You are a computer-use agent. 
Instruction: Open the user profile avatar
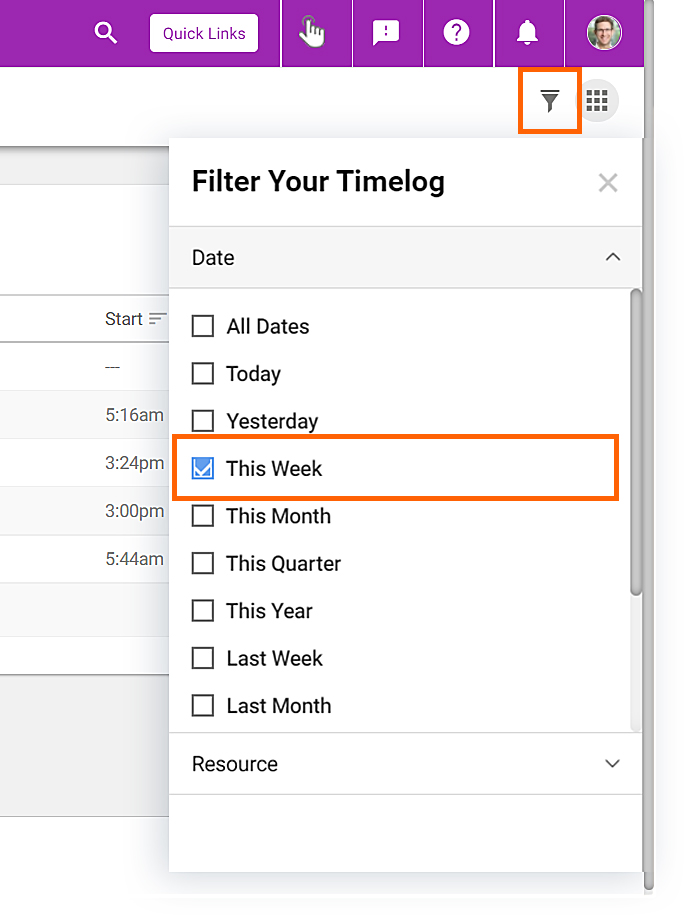604,33
